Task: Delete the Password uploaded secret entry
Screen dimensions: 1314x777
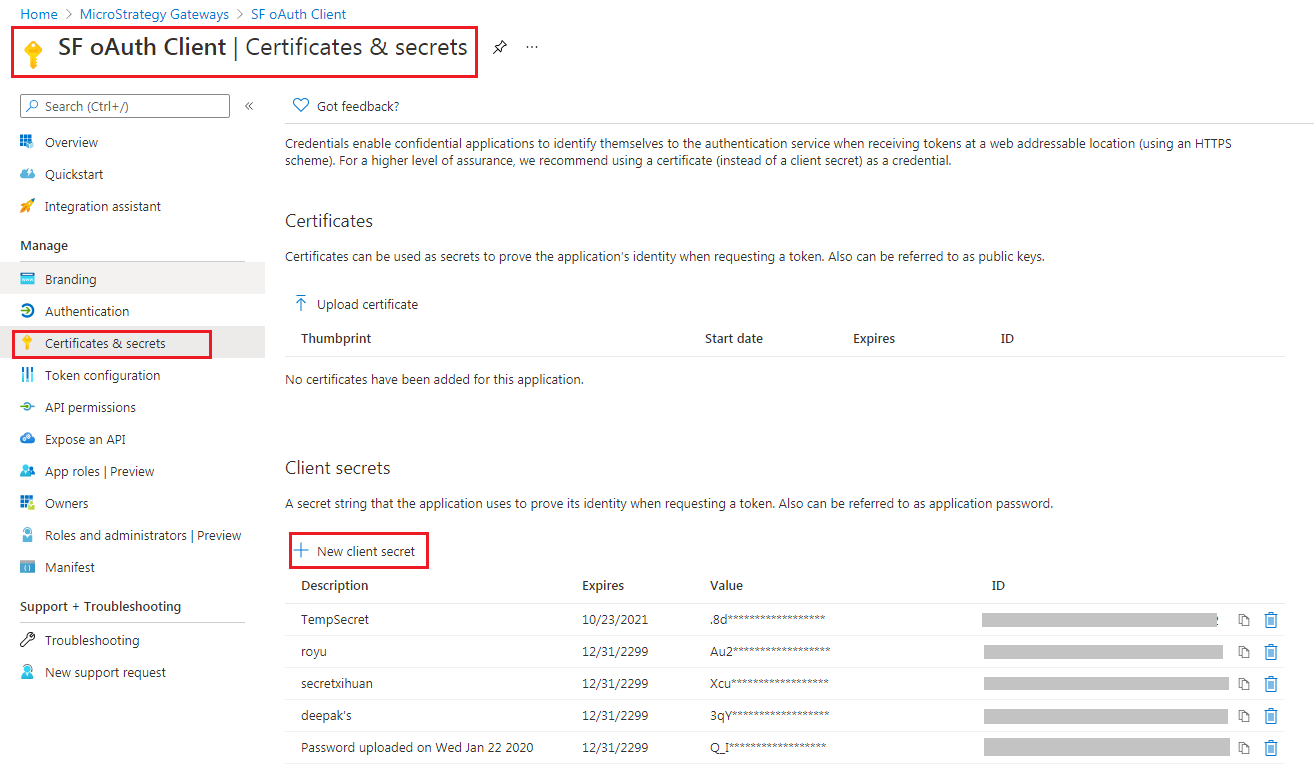Action: coord(1271,748)
